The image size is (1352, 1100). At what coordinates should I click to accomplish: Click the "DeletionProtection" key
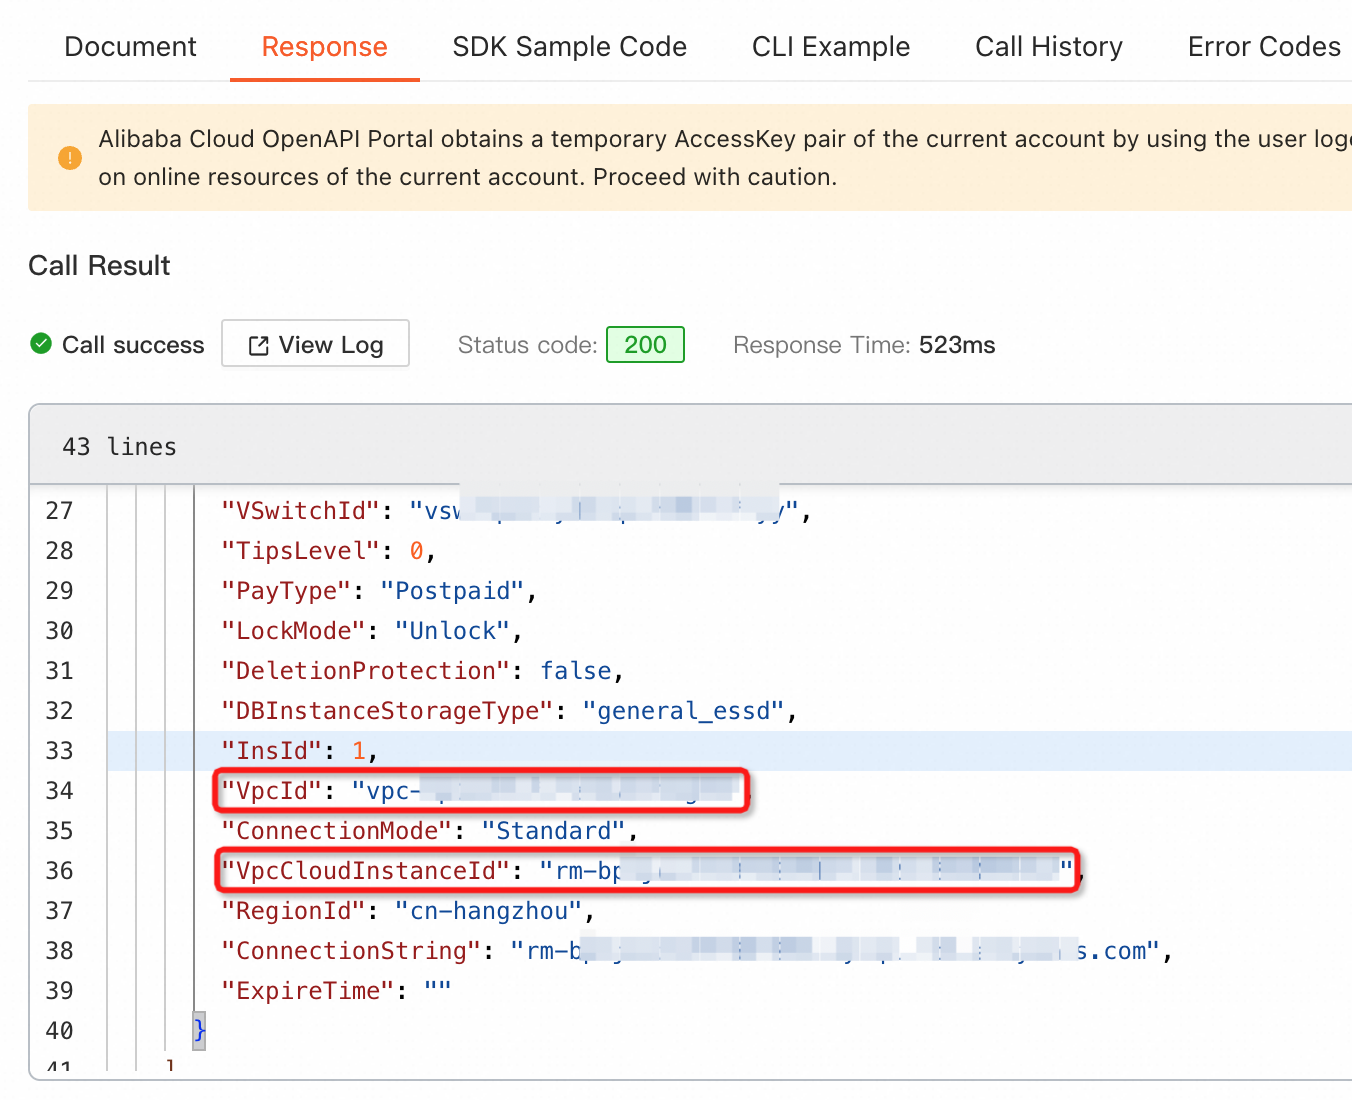point(366,671)
